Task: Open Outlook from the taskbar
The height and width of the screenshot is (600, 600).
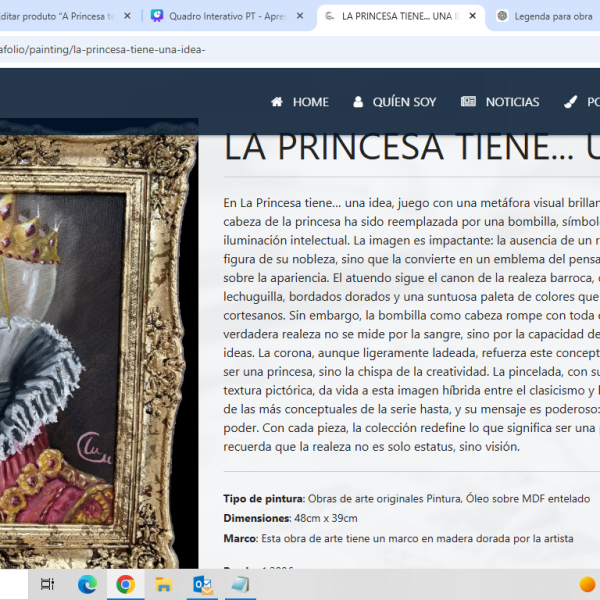Action: [x=202, y=585]
